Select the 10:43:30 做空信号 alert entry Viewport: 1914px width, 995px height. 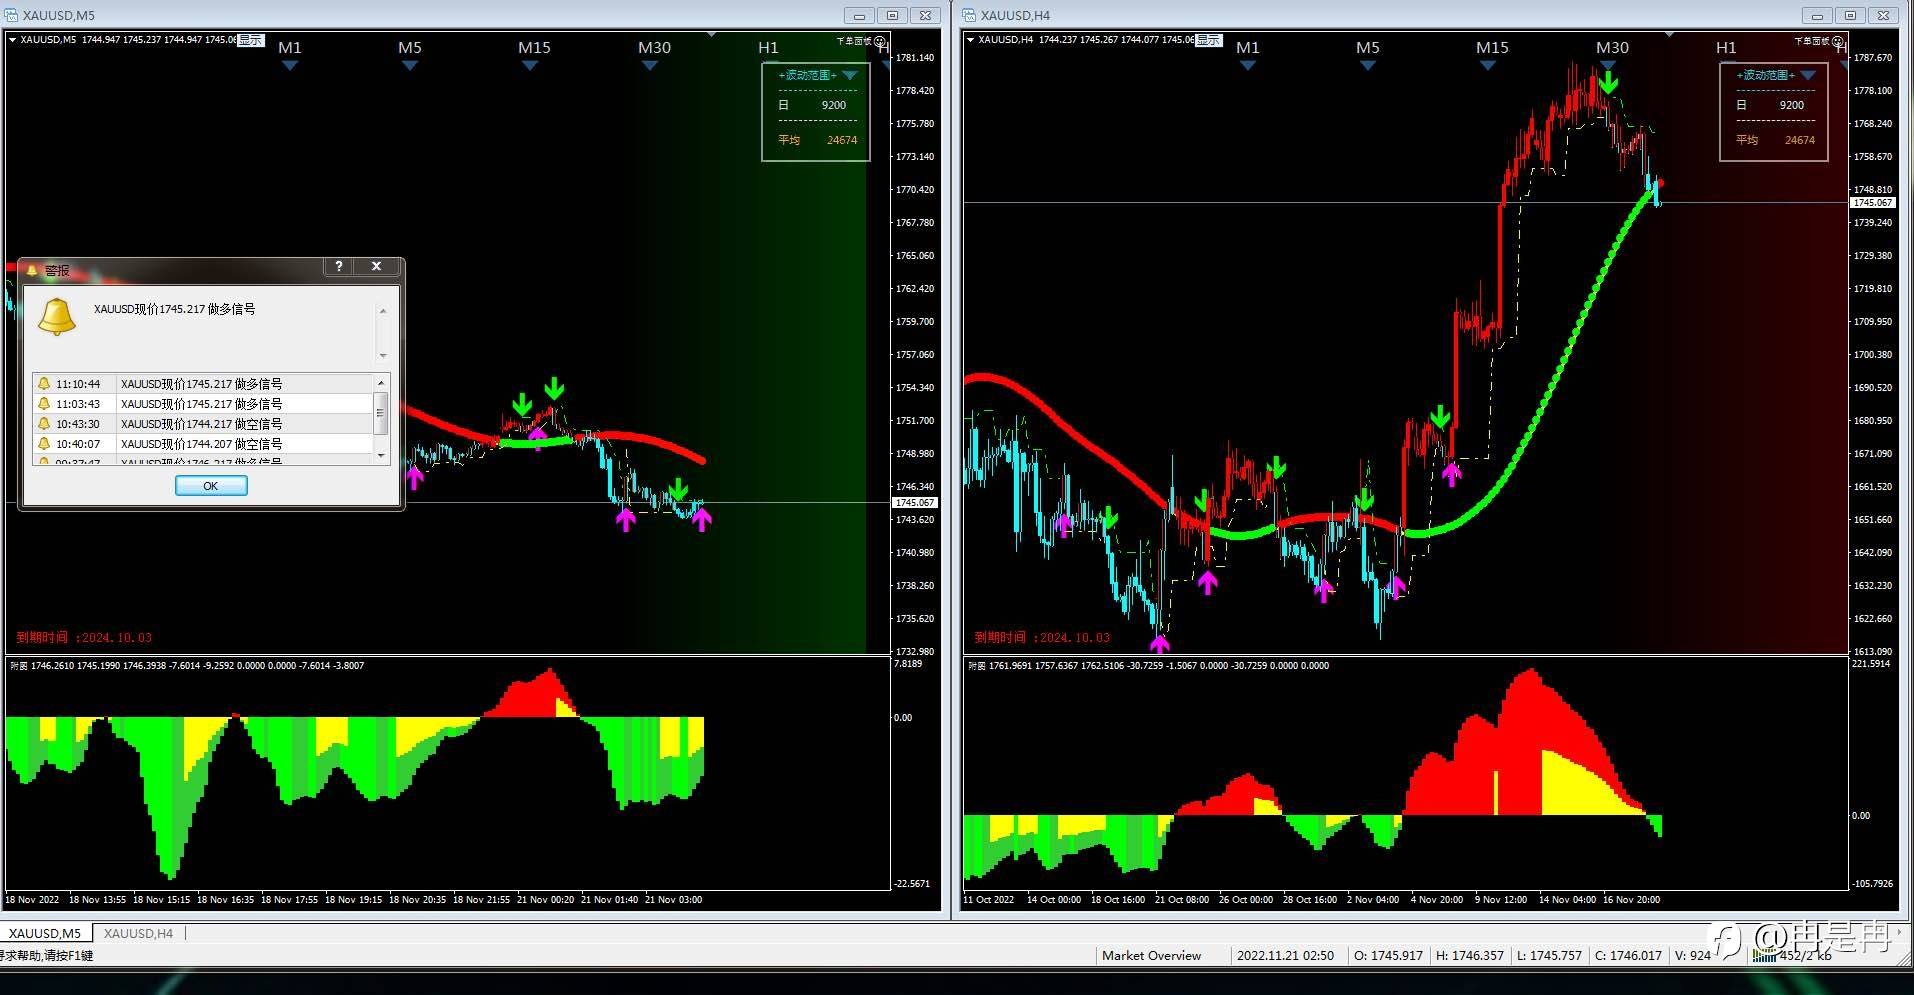point(211,424)
